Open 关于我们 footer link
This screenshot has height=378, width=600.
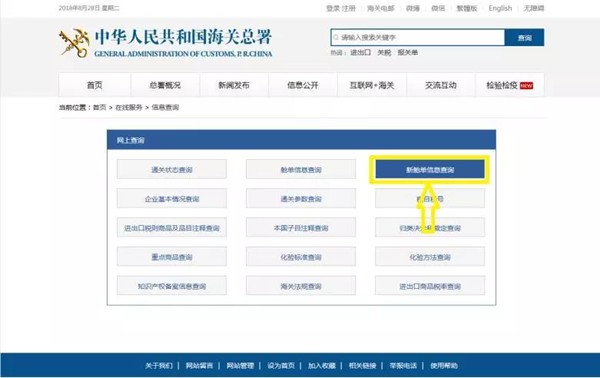158,366
